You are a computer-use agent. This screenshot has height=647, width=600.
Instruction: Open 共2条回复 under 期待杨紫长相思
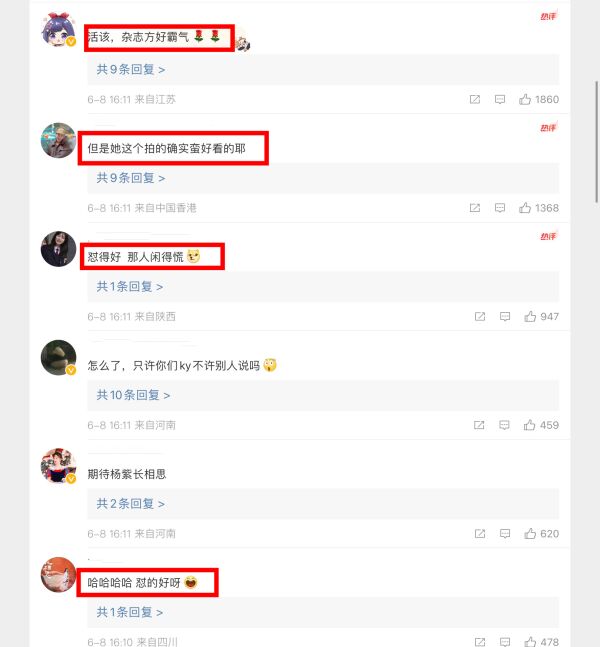tap(131, 504)
